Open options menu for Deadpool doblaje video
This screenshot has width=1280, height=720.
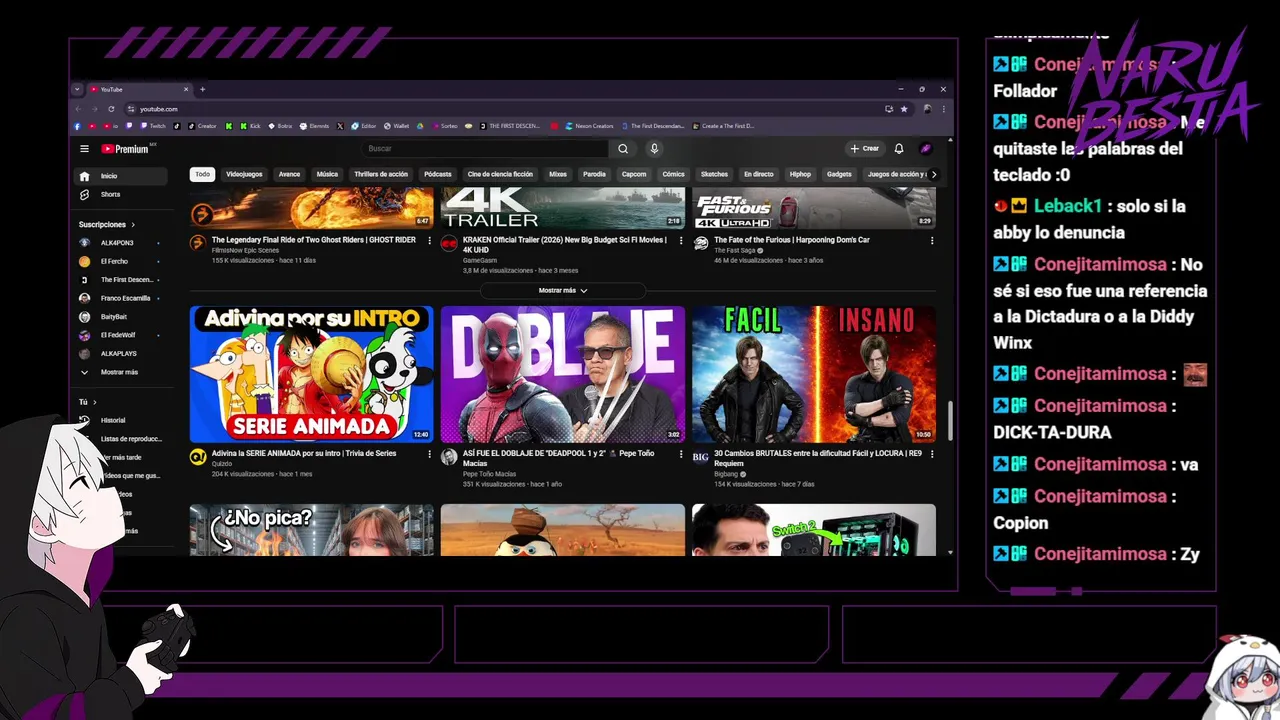[x=681, y=454]
